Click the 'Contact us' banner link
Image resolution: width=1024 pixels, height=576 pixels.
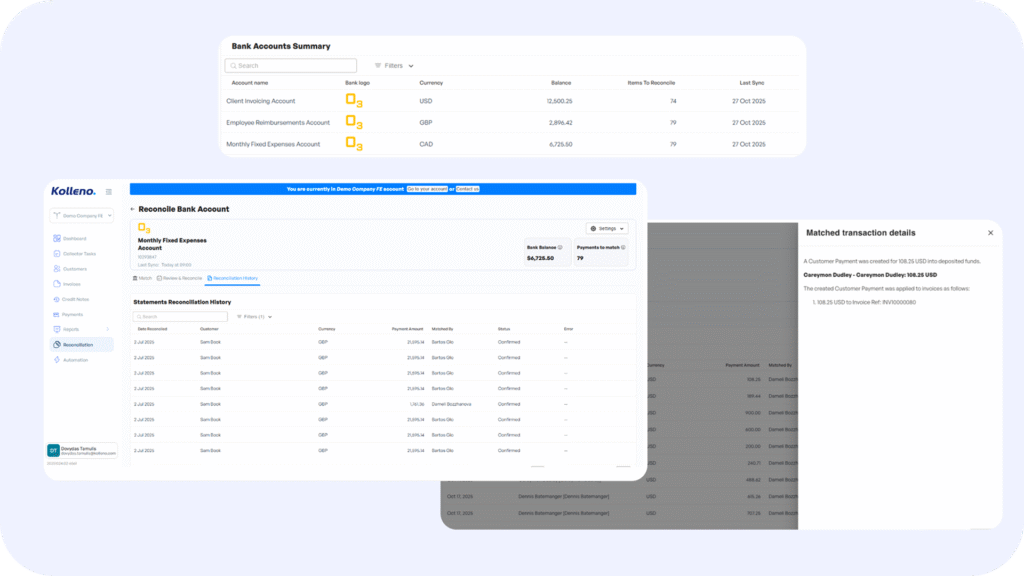click(467, 188)
